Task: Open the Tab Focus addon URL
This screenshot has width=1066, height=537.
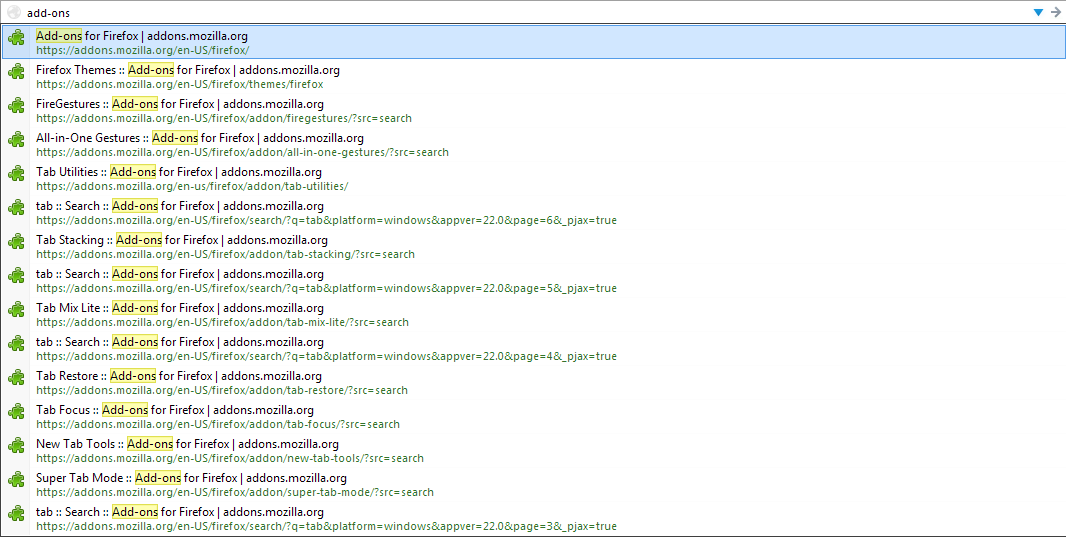Action: pos(217,424)
